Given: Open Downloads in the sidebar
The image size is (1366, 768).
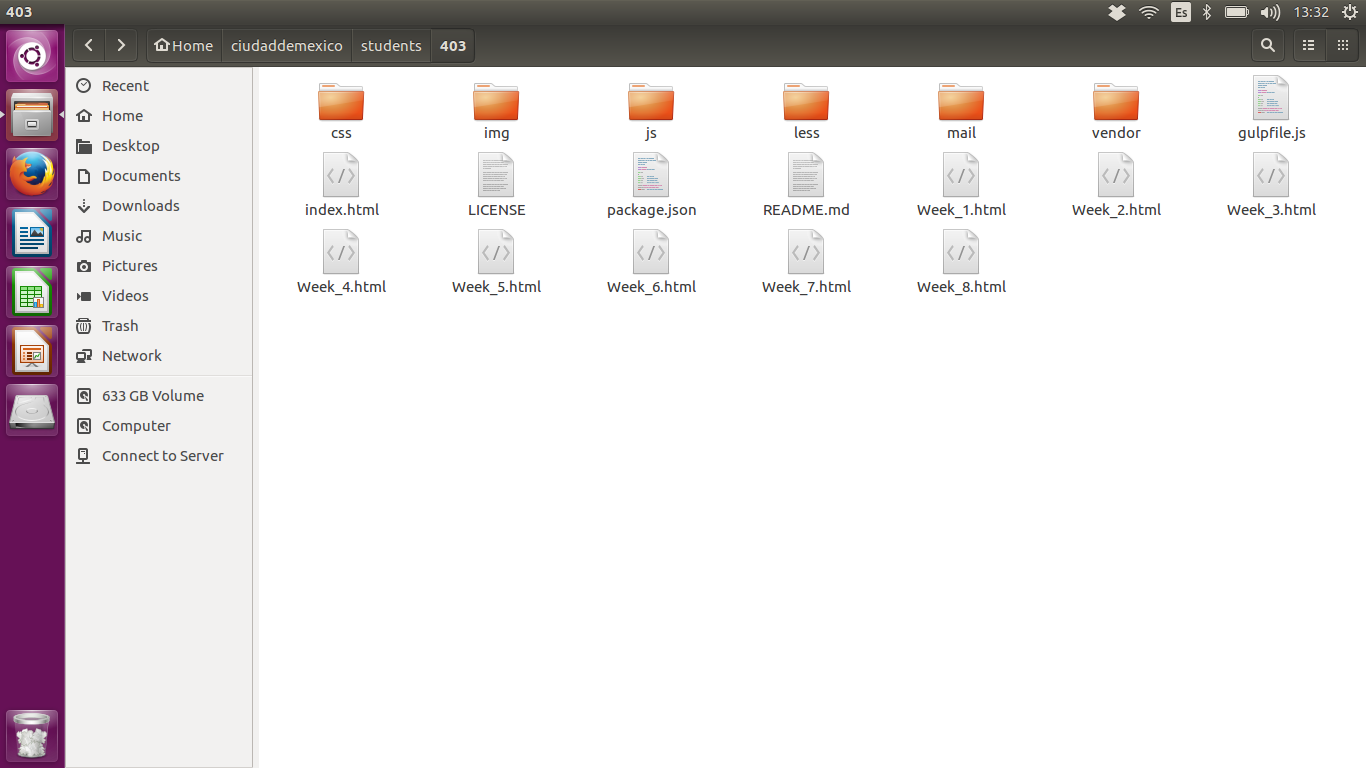Looking at the screenshot, I should pyautogui.click(x=160, y=206).
